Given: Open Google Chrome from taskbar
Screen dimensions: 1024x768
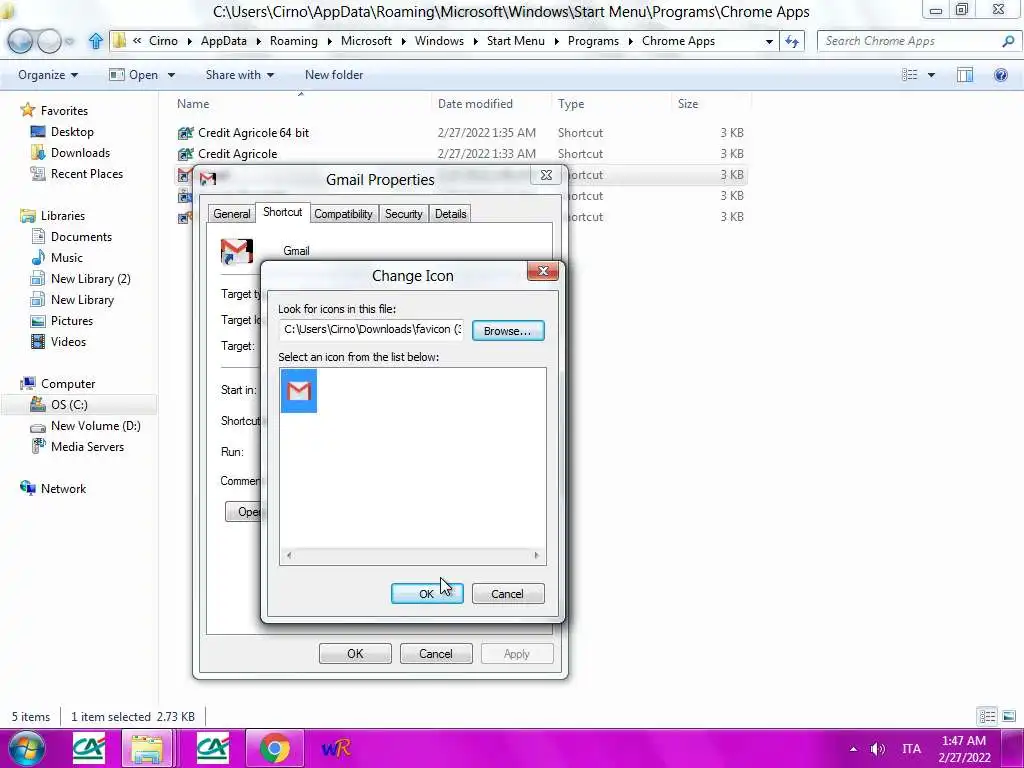Looking at the screenshot, I should pos(275,748).
